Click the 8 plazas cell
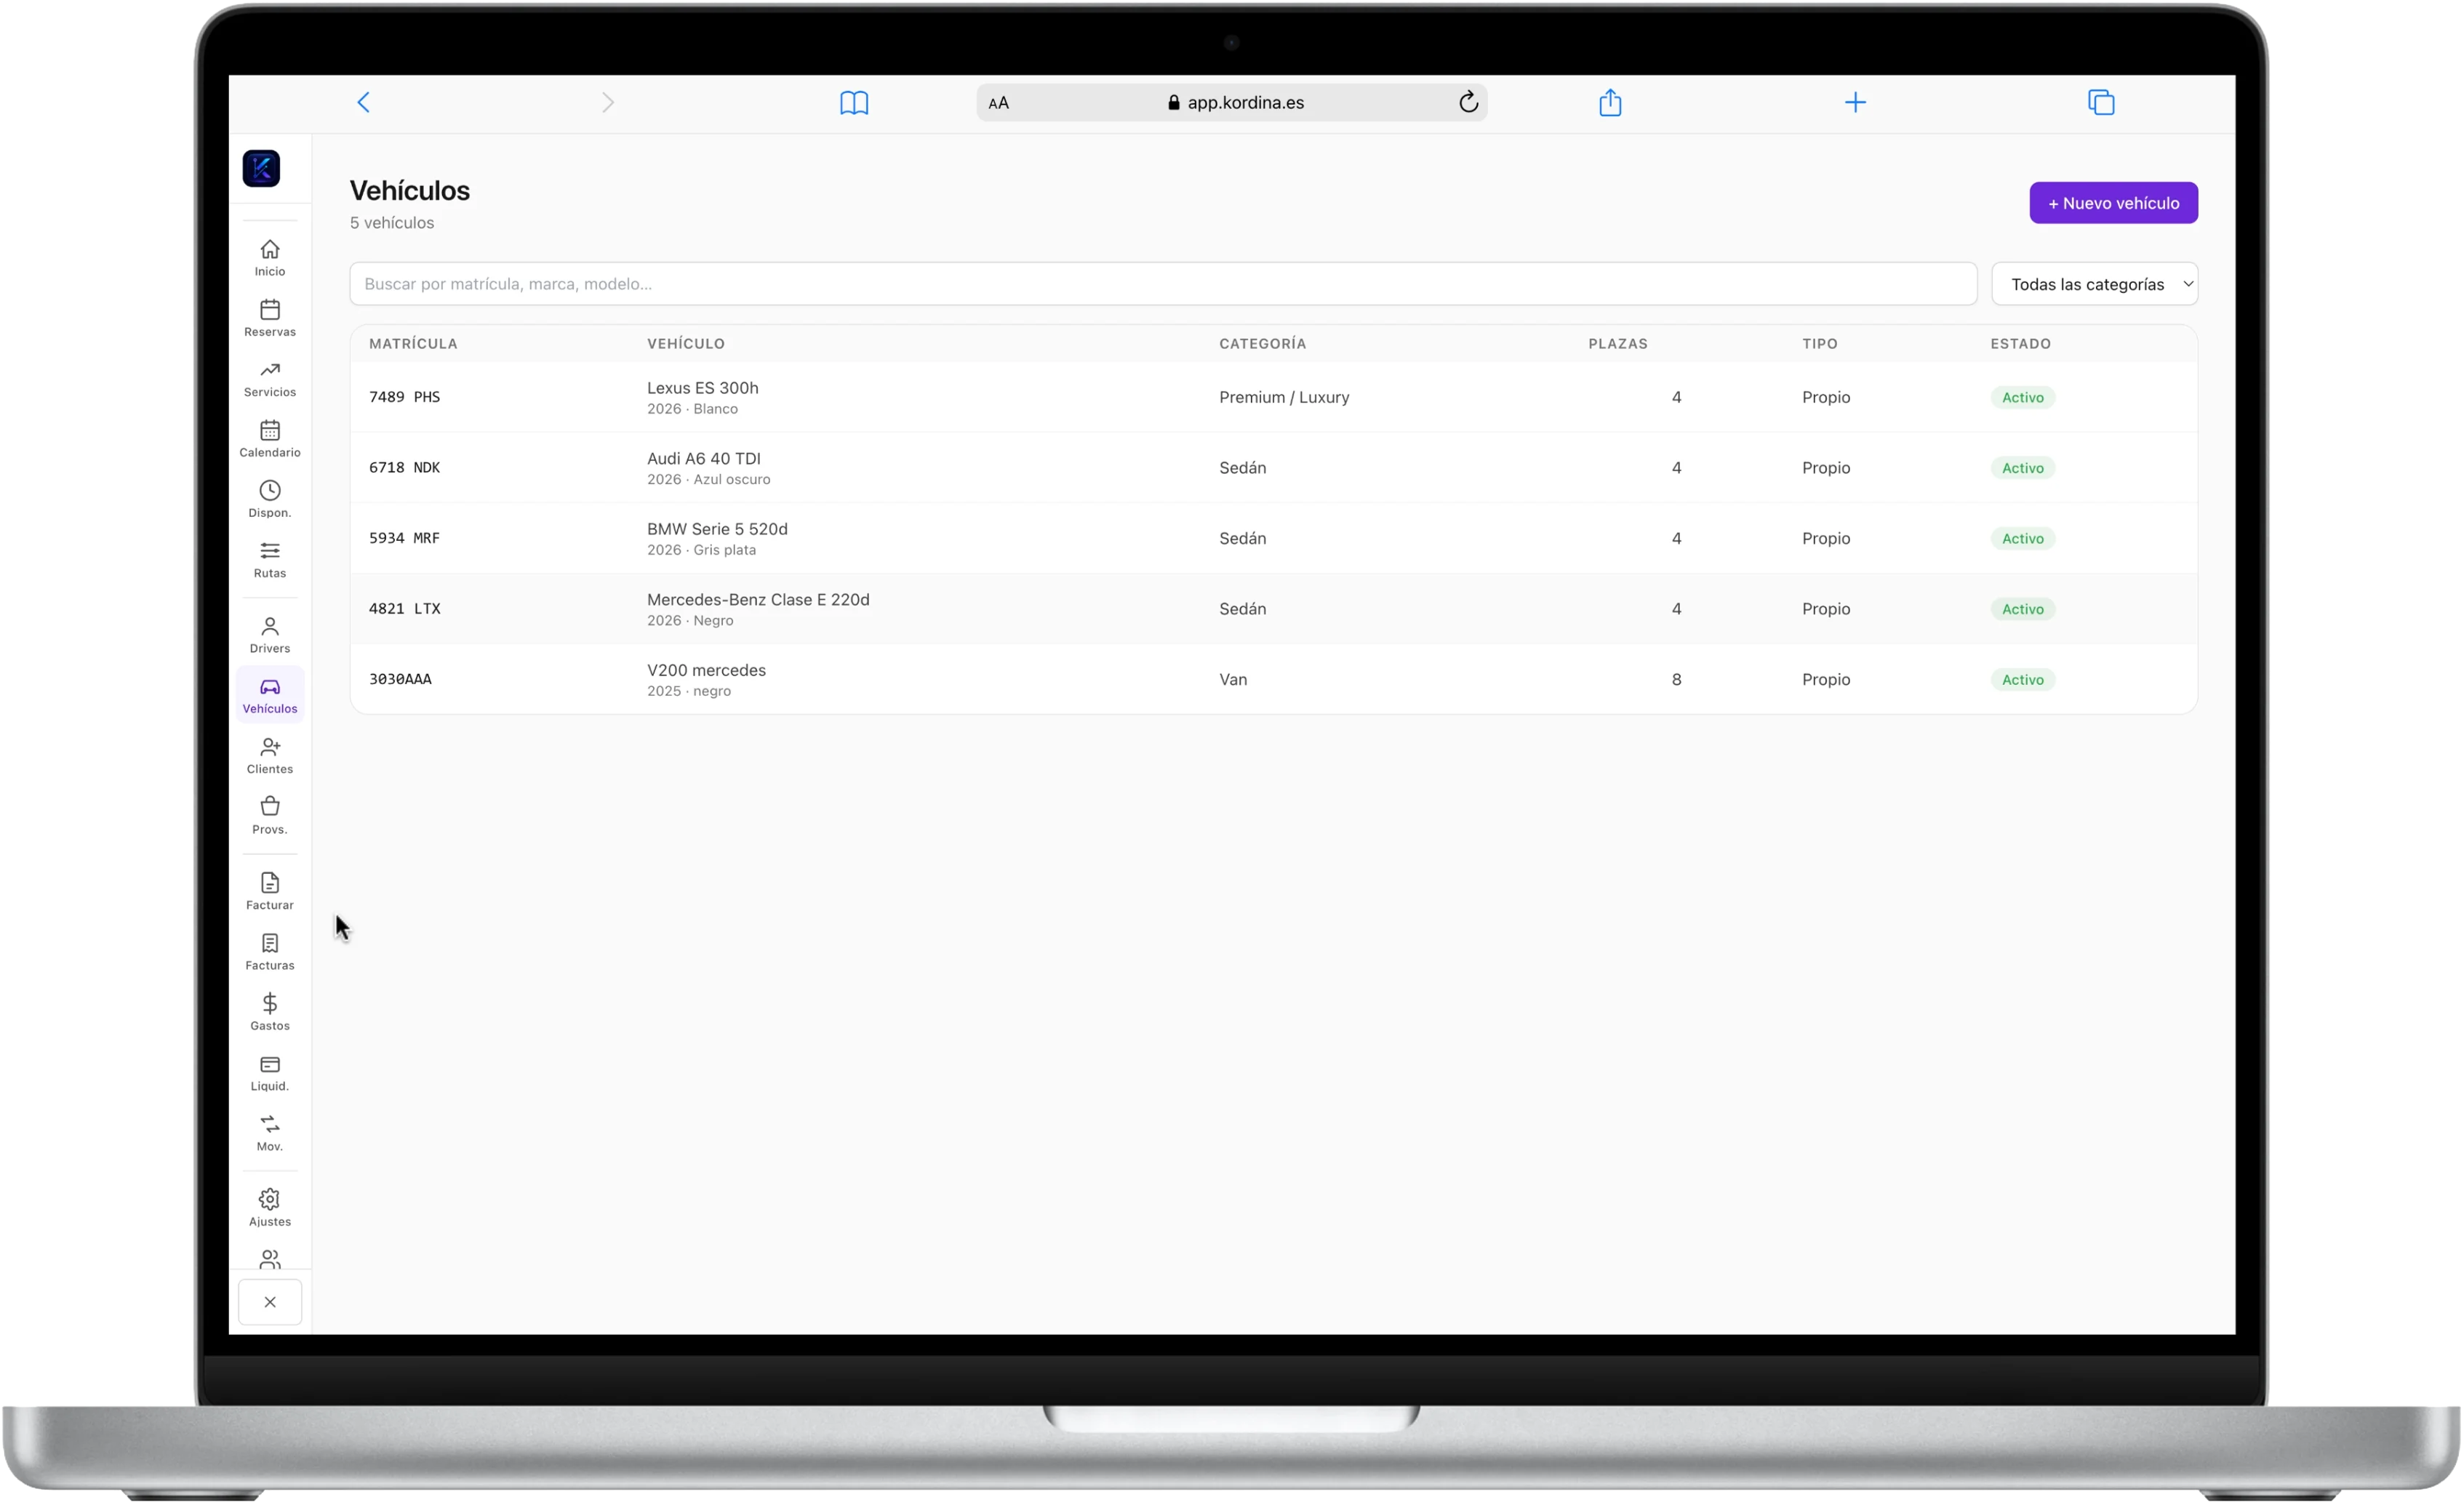 [x=1676, y=679]
